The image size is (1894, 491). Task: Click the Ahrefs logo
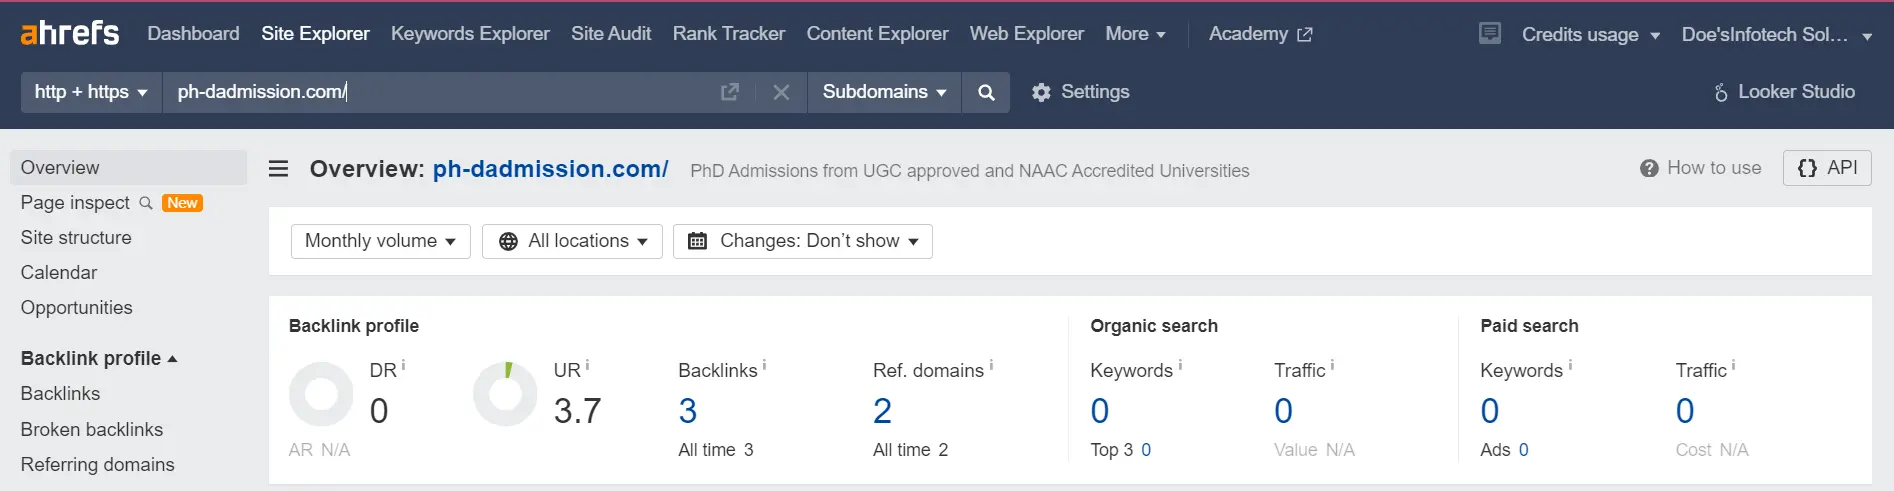70,33
